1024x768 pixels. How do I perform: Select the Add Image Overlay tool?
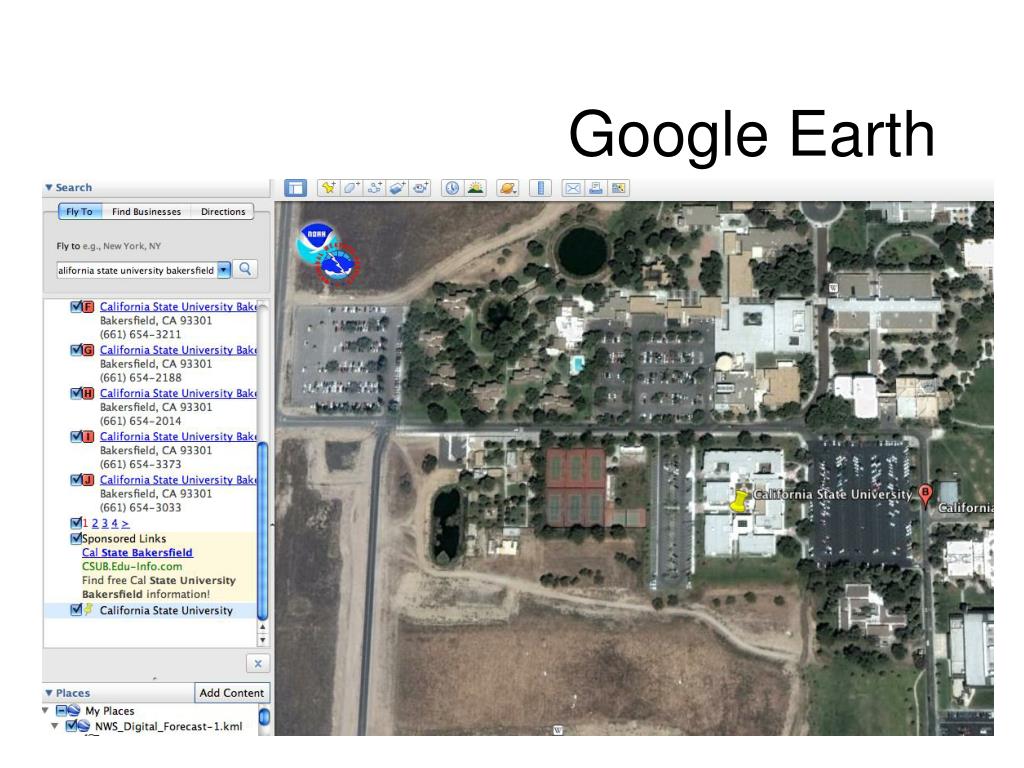[397, 188]
